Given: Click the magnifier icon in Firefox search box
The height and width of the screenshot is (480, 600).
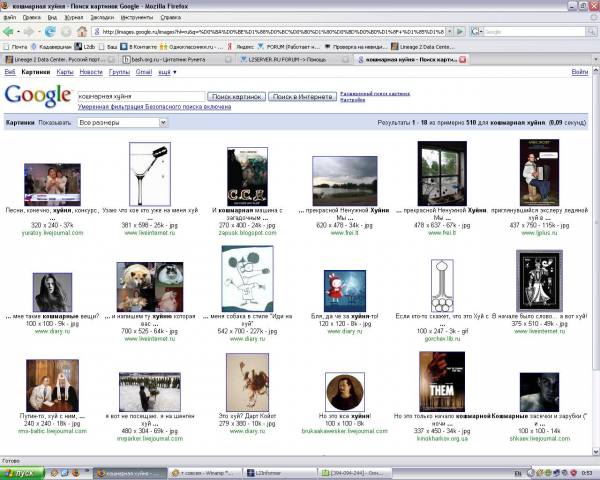Looking at the screenshot, I should (591, 32).
